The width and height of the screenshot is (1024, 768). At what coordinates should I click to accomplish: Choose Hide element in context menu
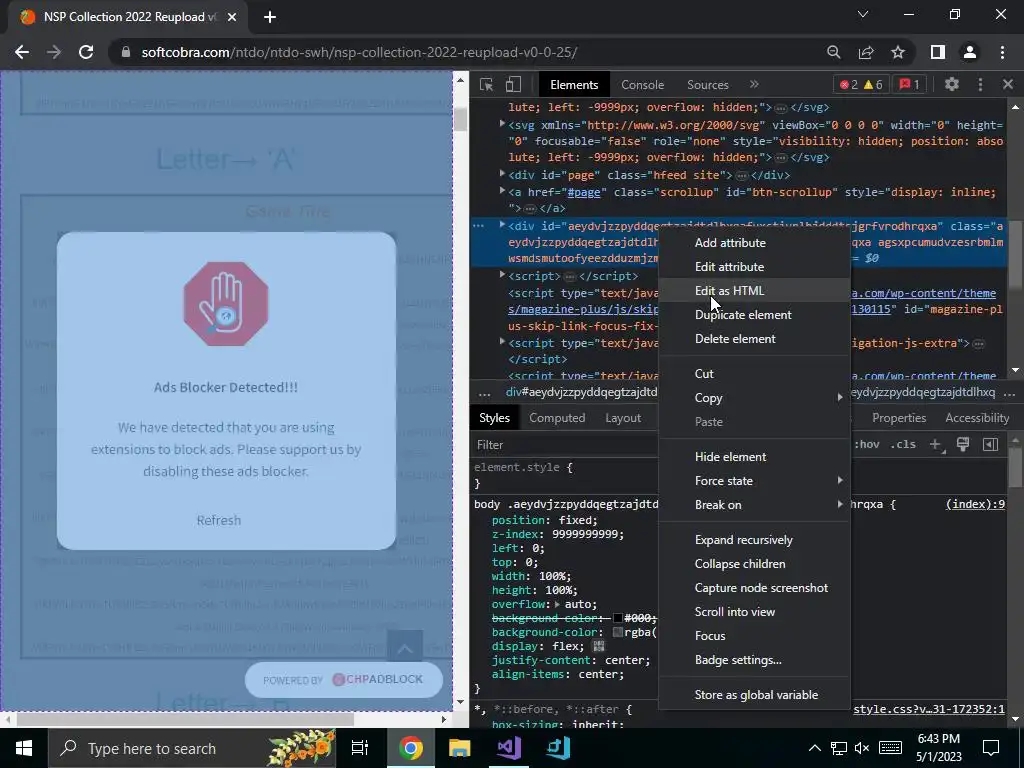pos(754,456)
